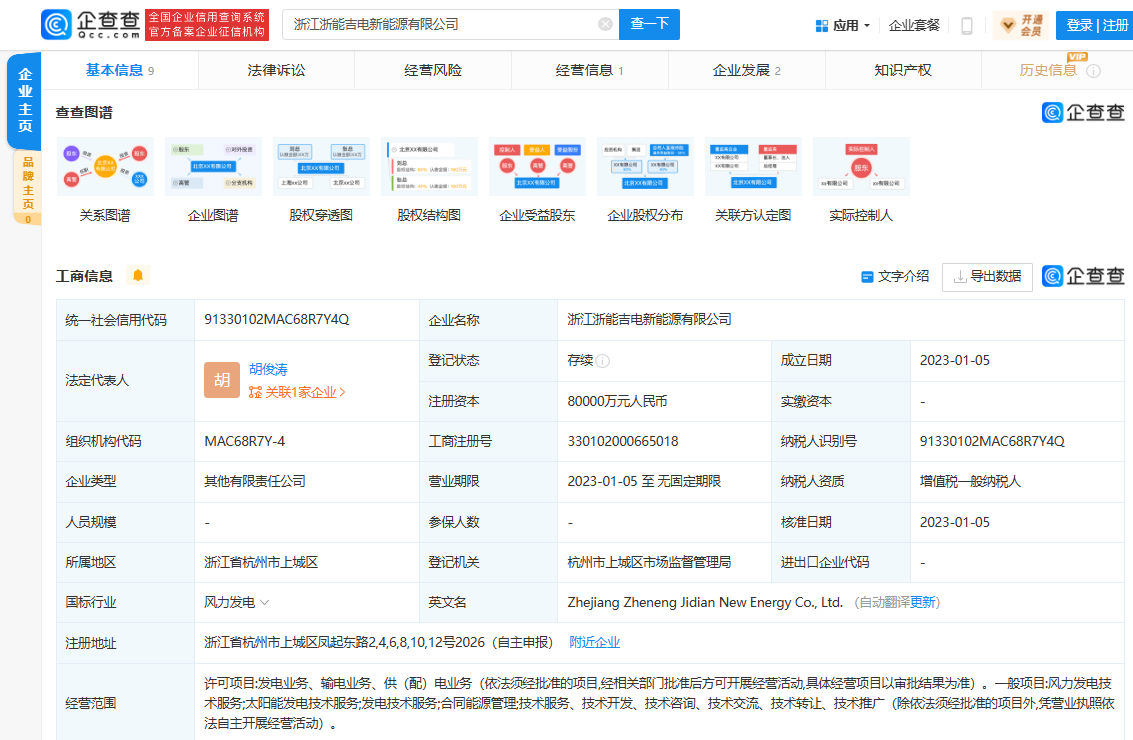Toggle the 文字介绍 option
Viewport: 1133px width, 740px height.
point(895,277)
